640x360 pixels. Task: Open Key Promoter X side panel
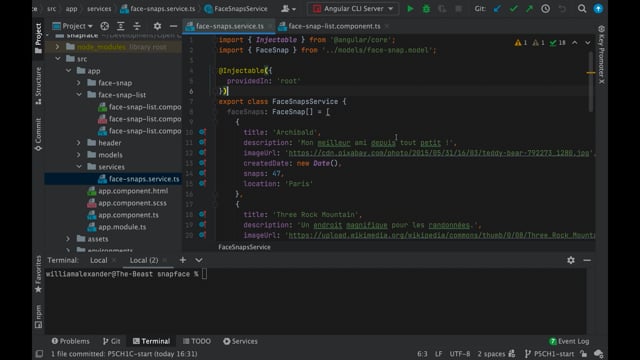point(601,55)
